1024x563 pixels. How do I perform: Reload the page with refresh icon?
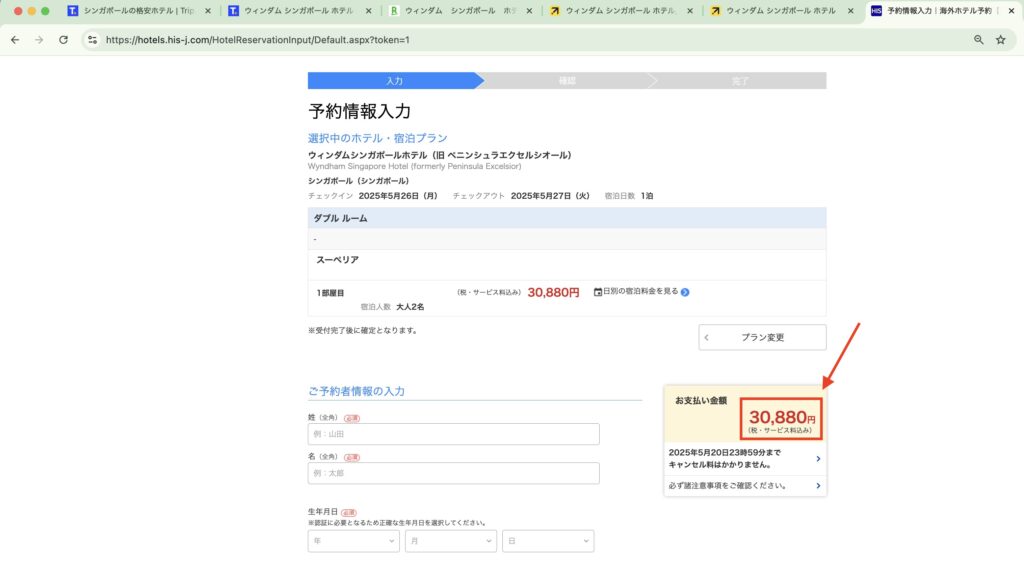pyautogui.click(x=63, y=40)
